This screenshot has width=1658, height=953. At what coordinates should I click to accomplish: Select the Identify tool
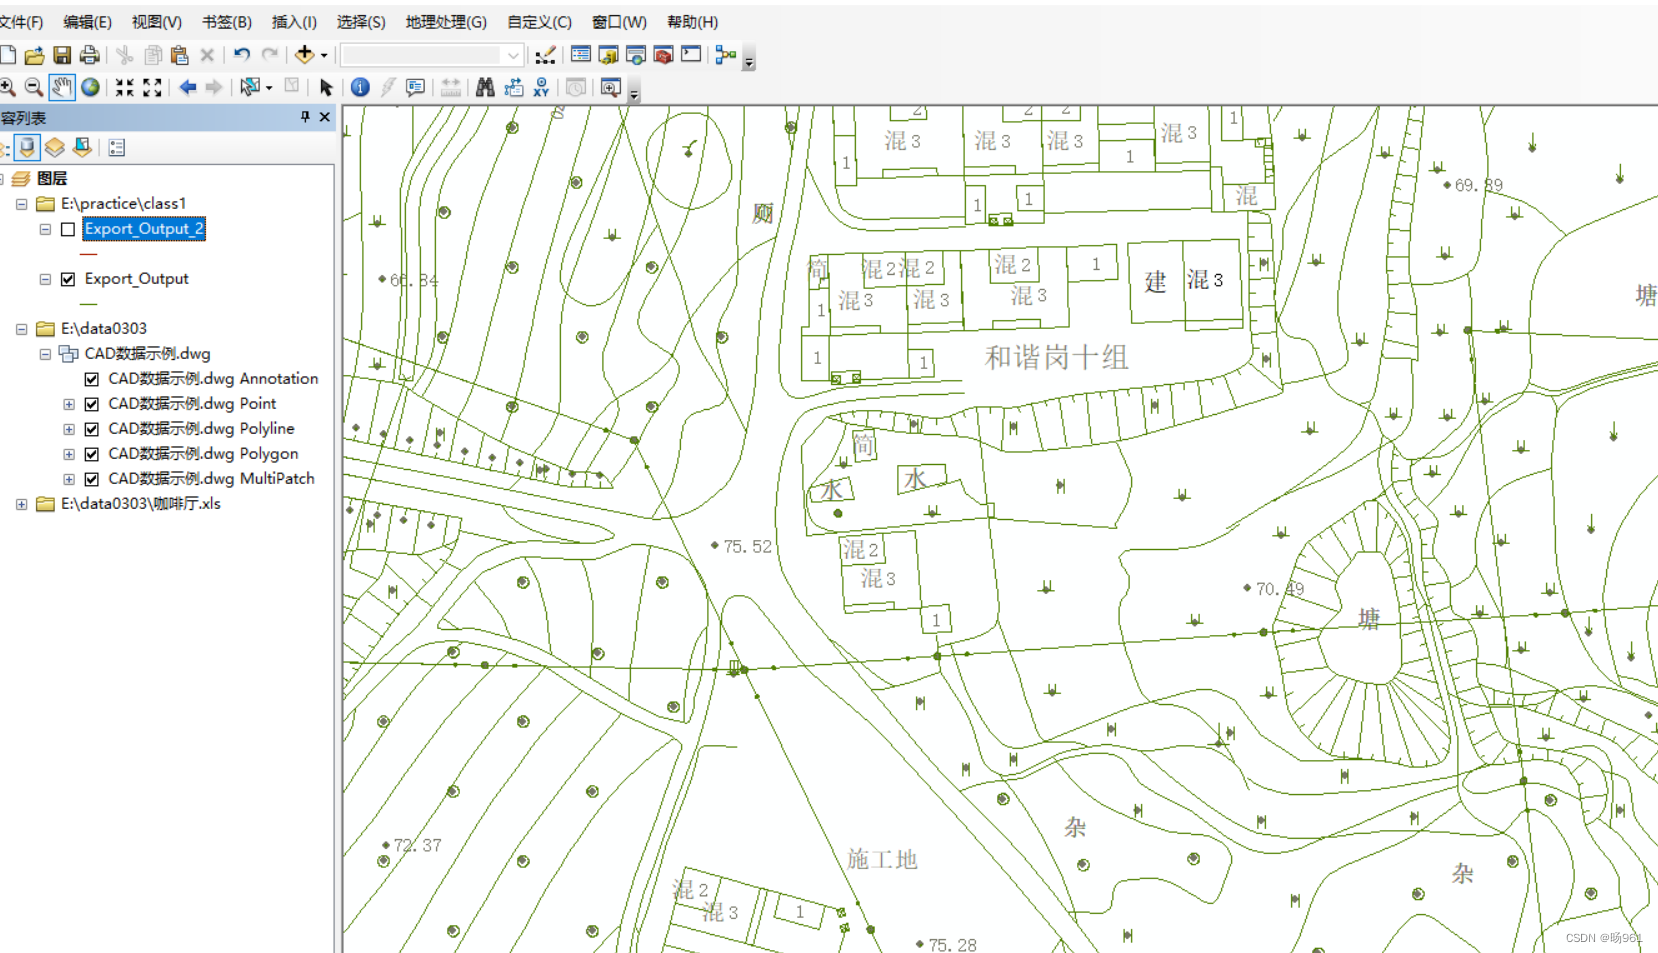pyautogui.click(x=360, y=87)
